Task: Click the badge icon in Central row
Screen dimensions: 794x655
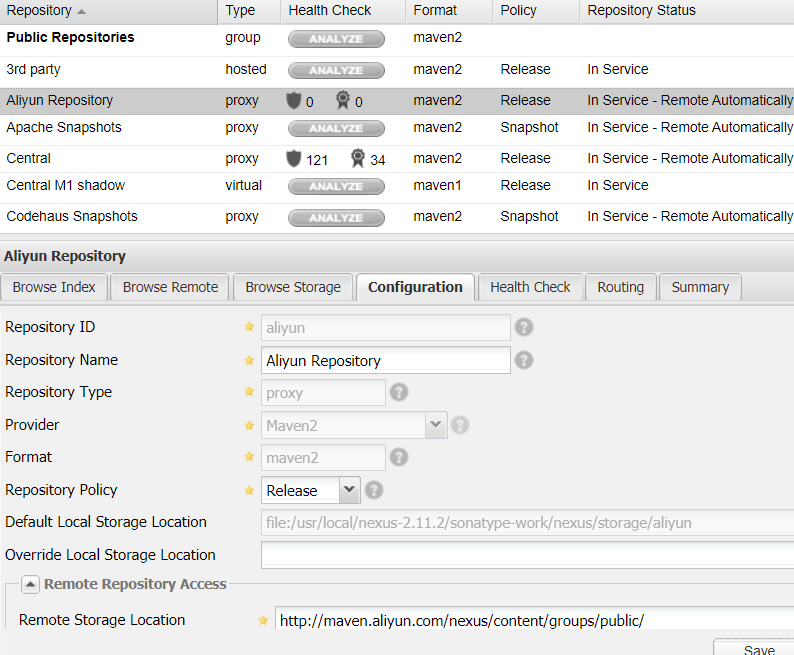Action: 358,158
